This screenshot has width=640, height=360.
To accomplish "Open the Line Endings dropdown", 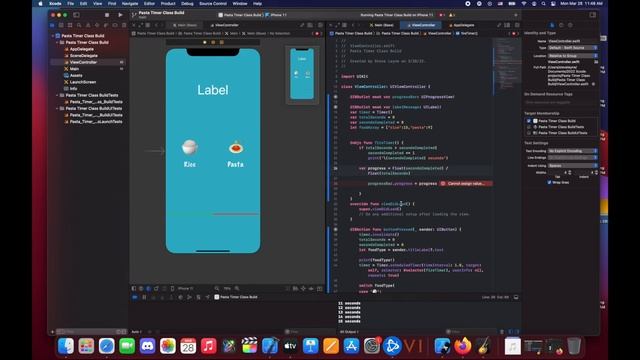I will pyautogui.click(x=573, y=158).
